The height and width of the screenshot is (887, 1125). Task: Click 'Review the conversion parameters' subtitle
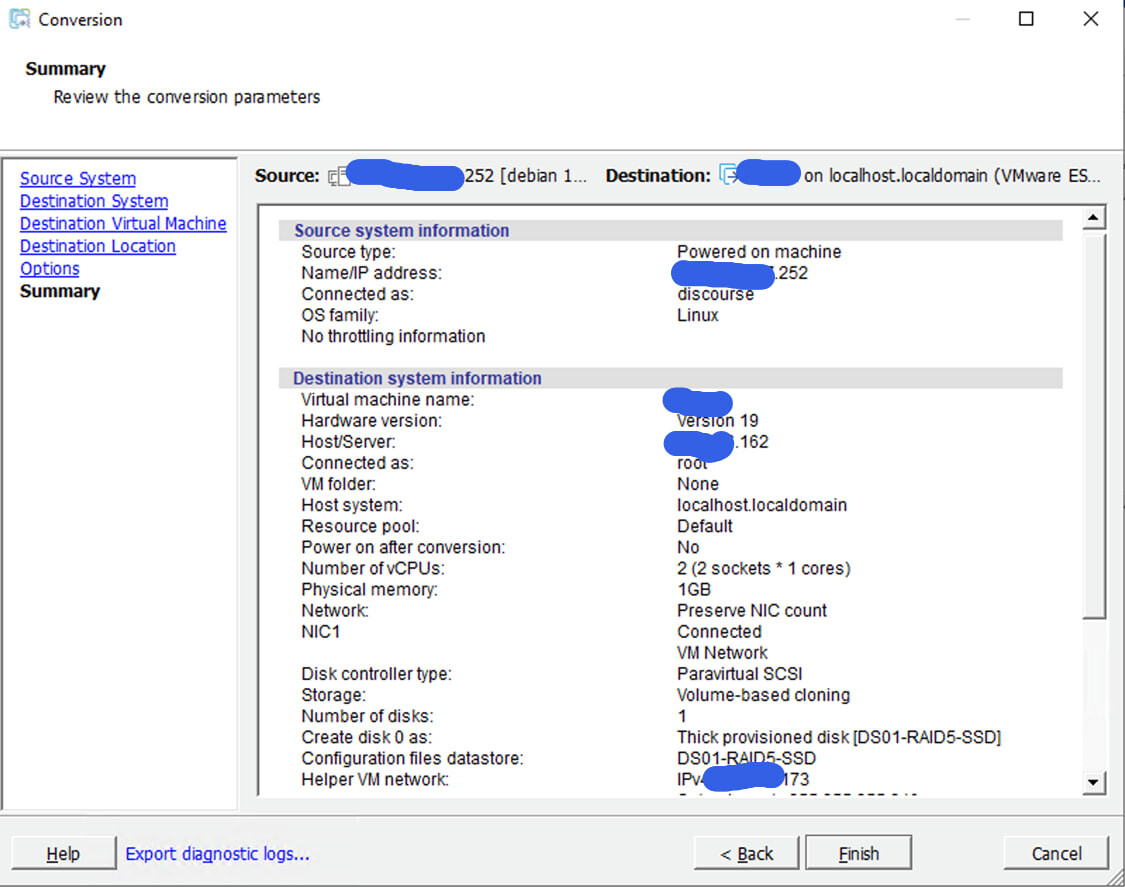[x=187, y=97]
